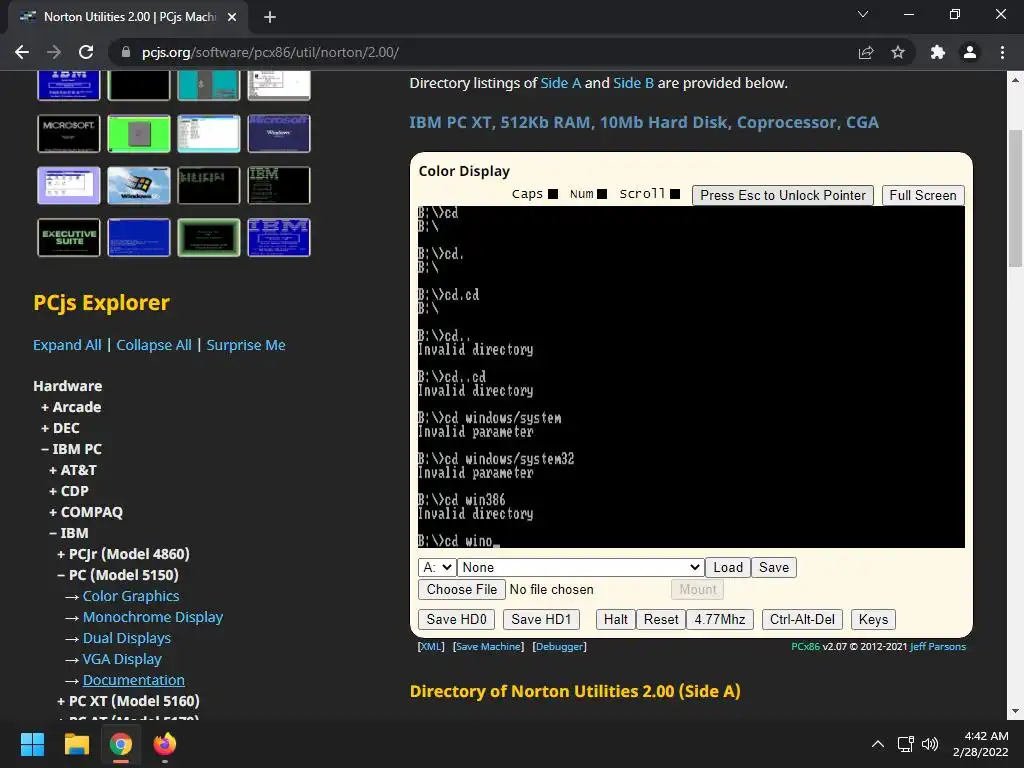Launch Firefox from the taskbar

click(x=165, y=744)
